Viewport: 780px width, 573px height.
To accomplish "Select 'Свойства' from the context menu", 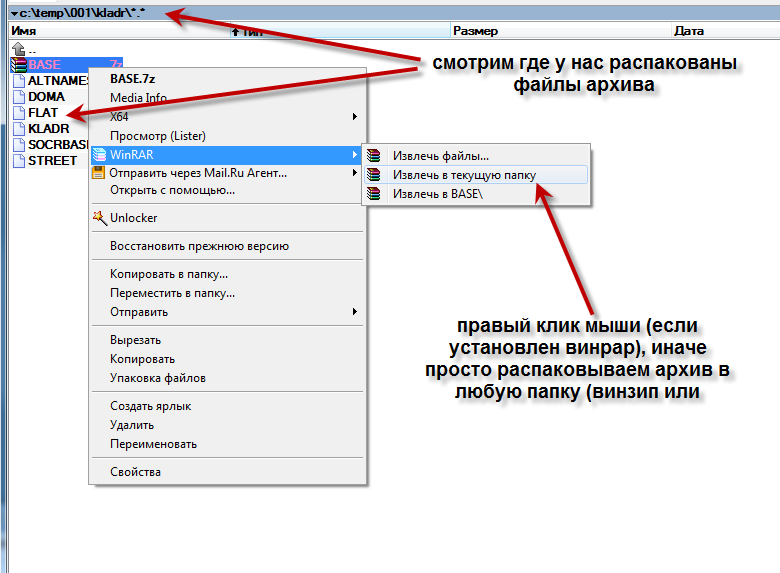I will point(135,472).
